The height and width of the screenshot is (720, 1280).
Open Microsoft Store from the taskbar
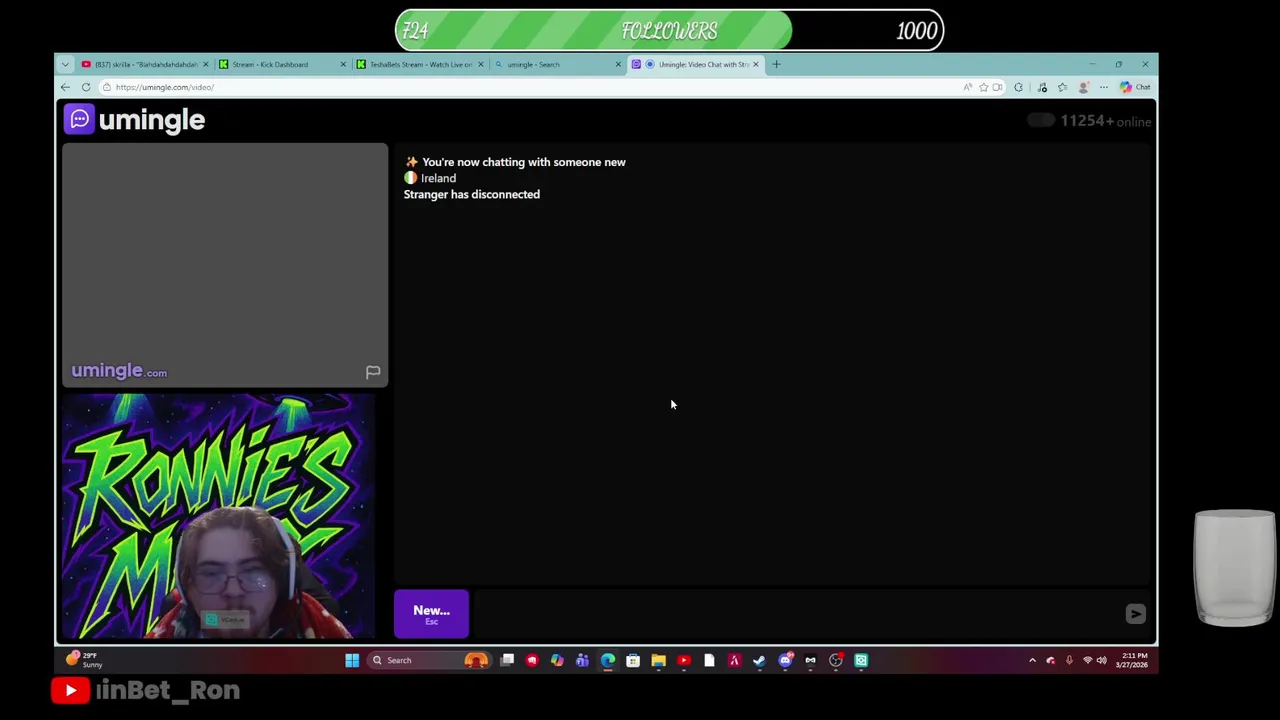tap(633, 660)
